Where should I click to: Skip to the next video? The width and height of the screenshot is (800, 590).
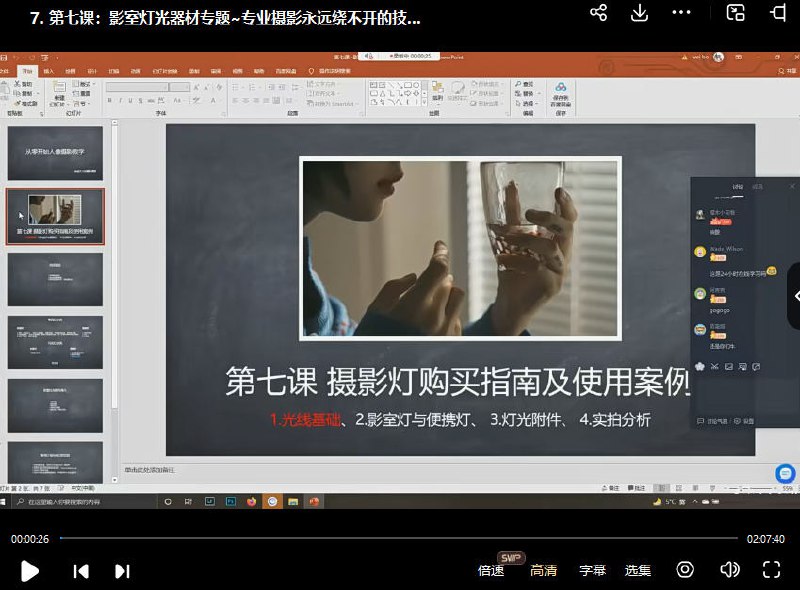tap(122, 571)
